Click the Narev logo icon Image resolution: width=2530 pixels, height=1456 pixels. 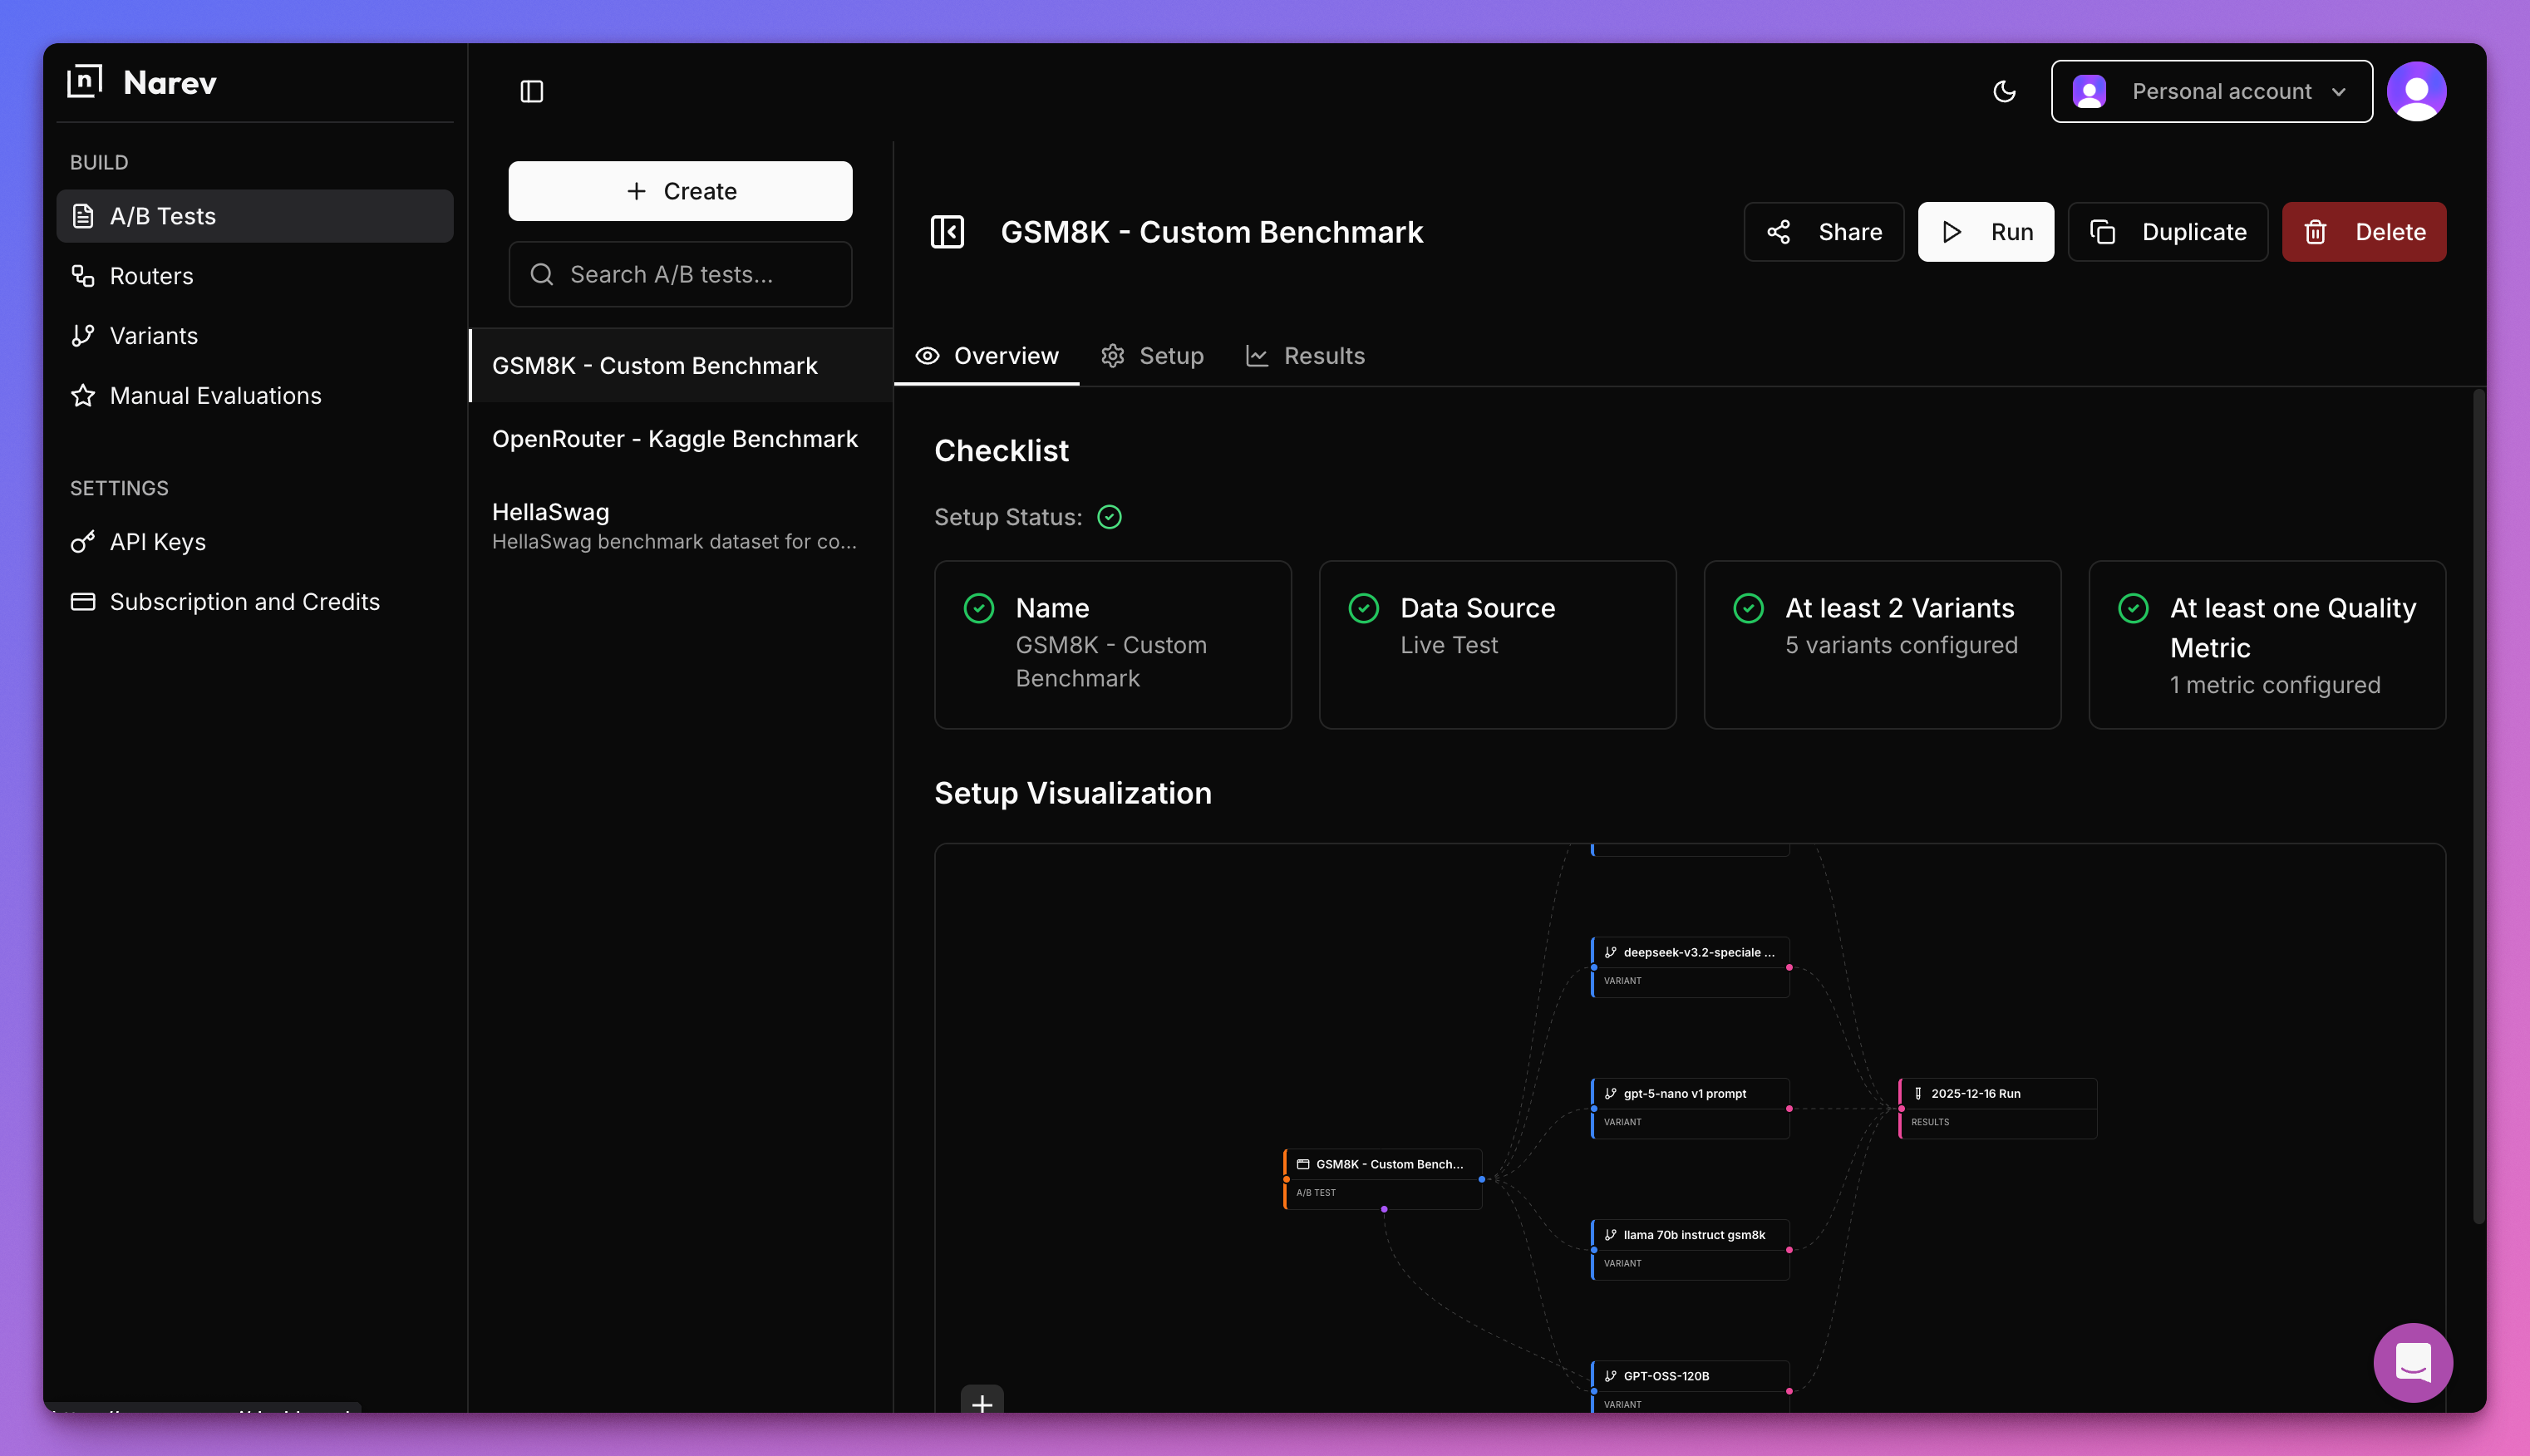(84, 82)
